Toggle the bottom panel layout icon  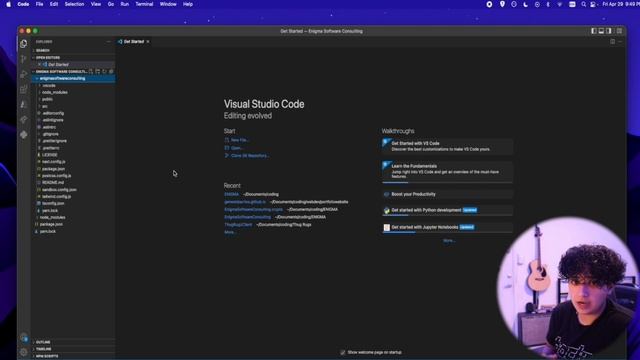601,31
